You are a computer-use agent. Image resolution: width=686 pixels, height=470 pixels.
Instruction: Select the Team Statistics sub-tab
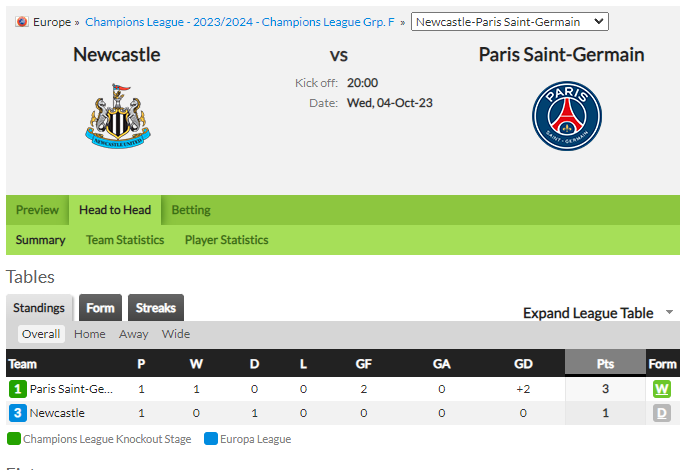(x=125, y=240)
